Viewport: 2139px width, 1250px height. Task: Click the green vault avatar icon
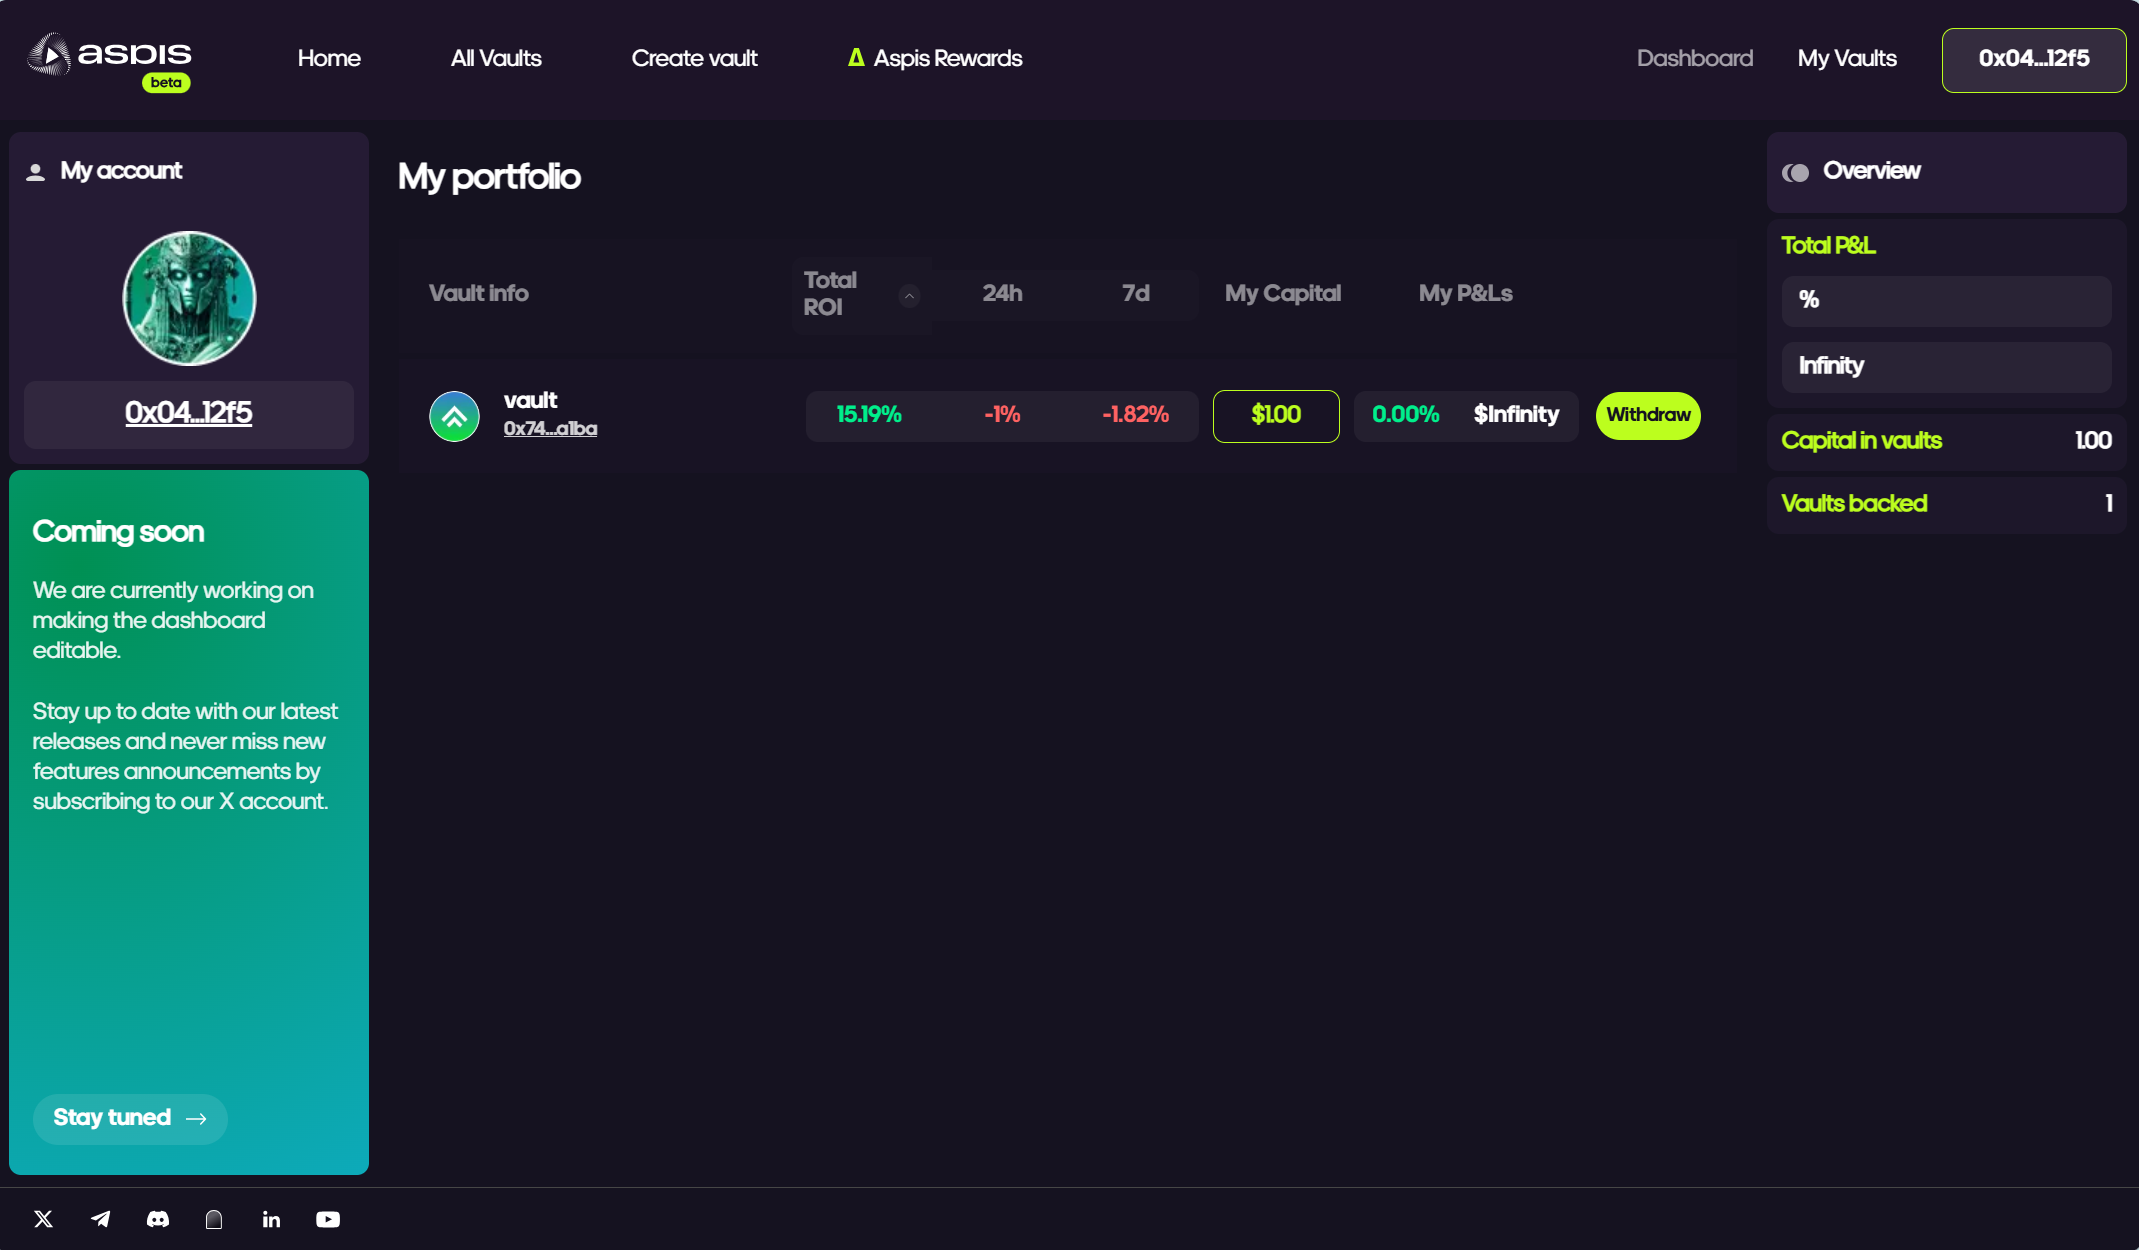coord(454,416)
